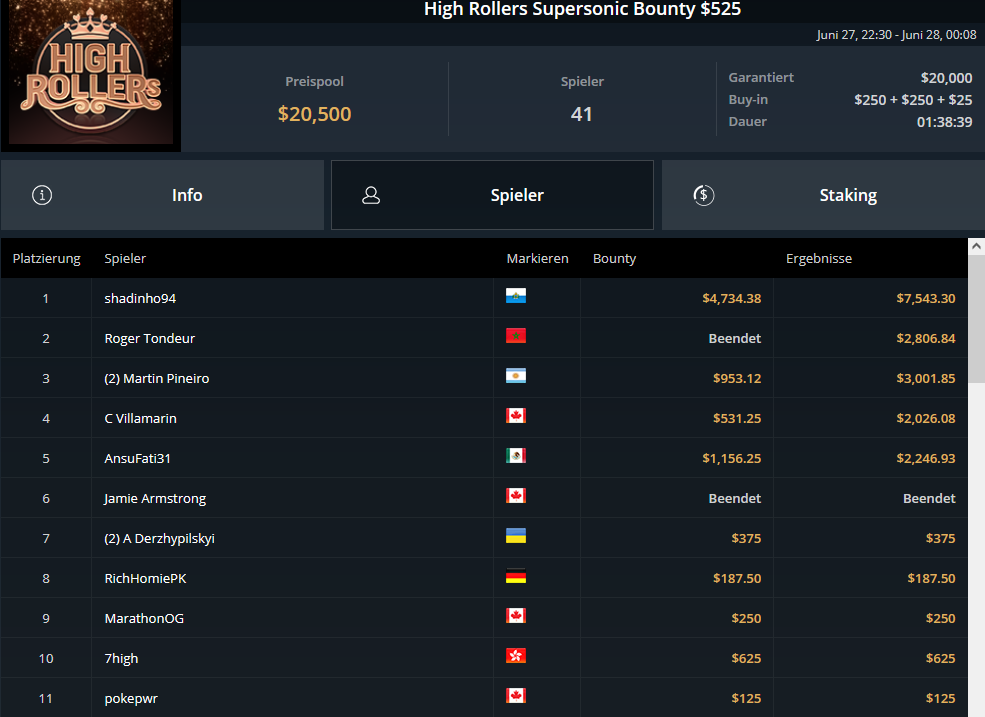This screenshot has width=985, height=717.
Task: Select player Jamie Armstrong
Action: [155, 498]
